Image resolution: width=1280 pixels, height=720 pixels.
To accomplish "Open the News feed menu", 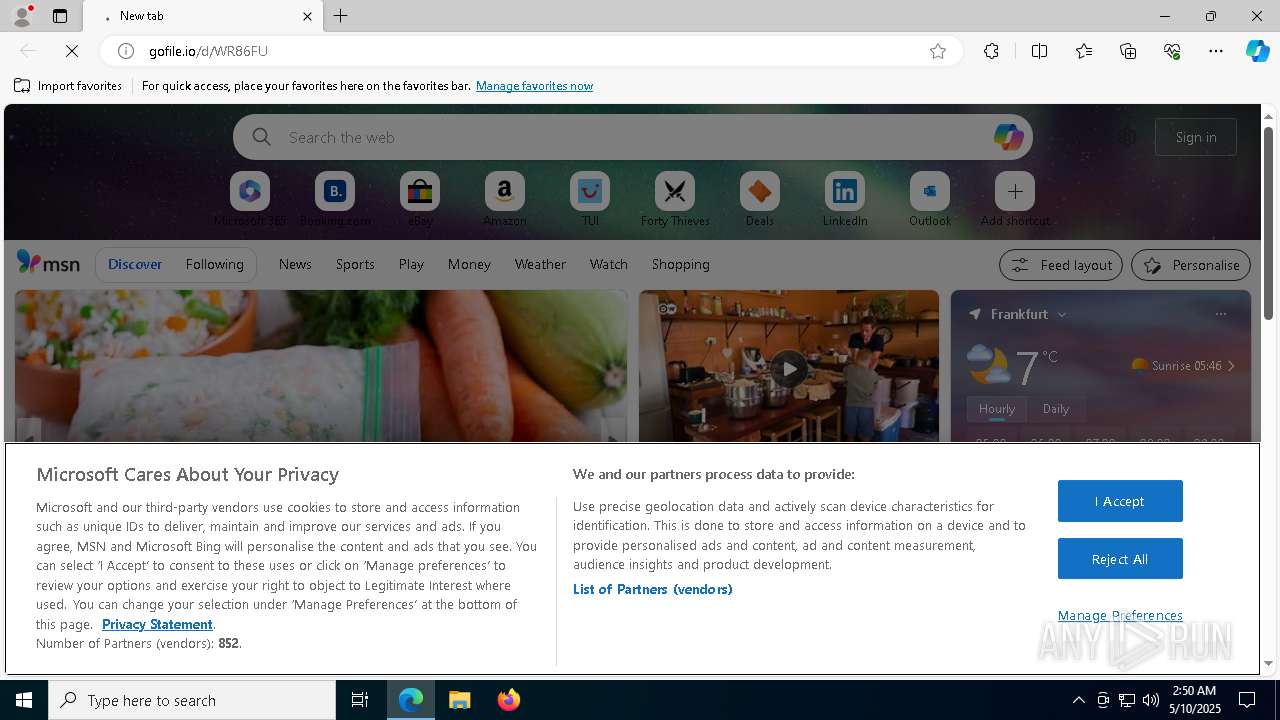I will click(x=295, y=264).
